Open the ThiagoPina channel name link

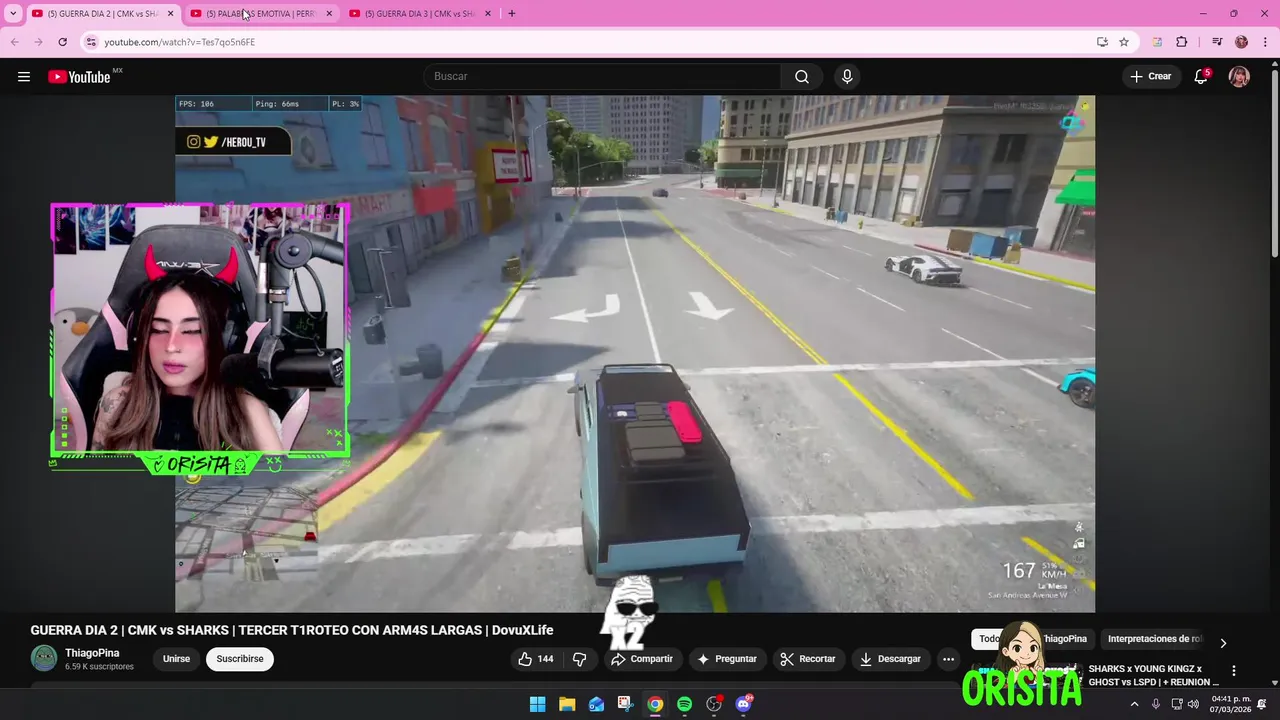(x=92, y=653)
